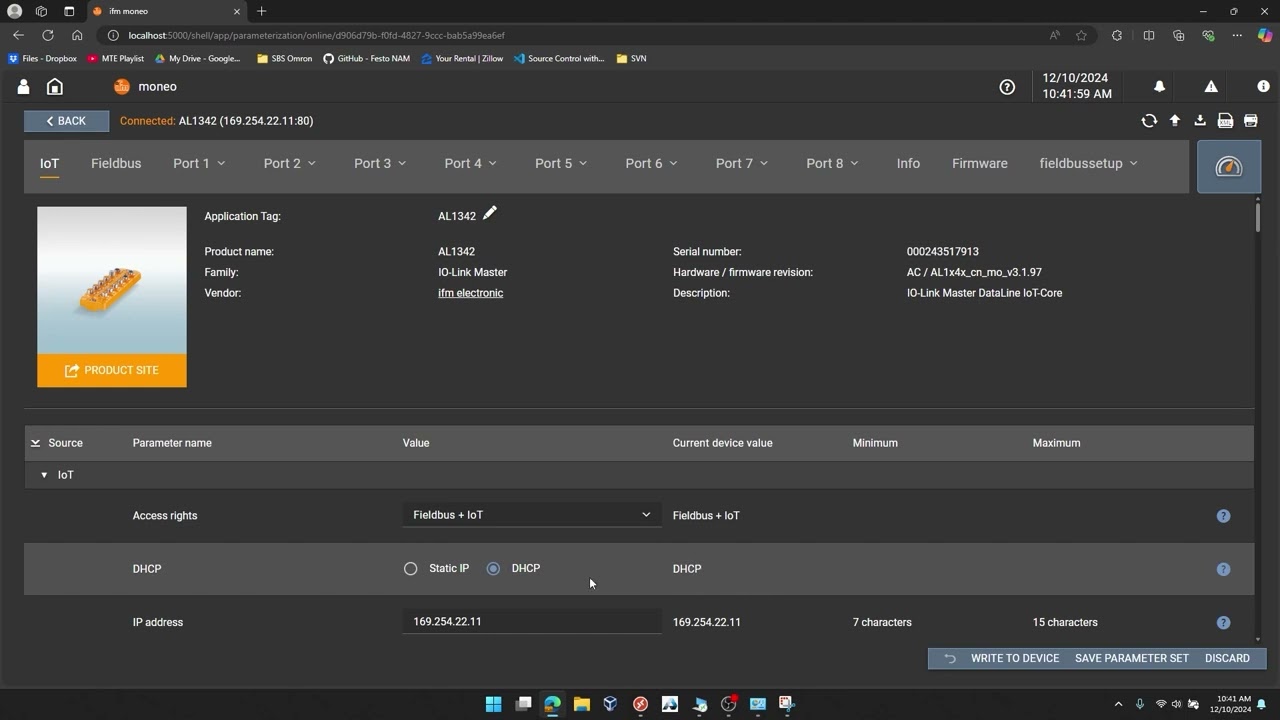Reload the browser page
Image resolution: width=1280 pixels, height=720 pixels.
[47, 35]
